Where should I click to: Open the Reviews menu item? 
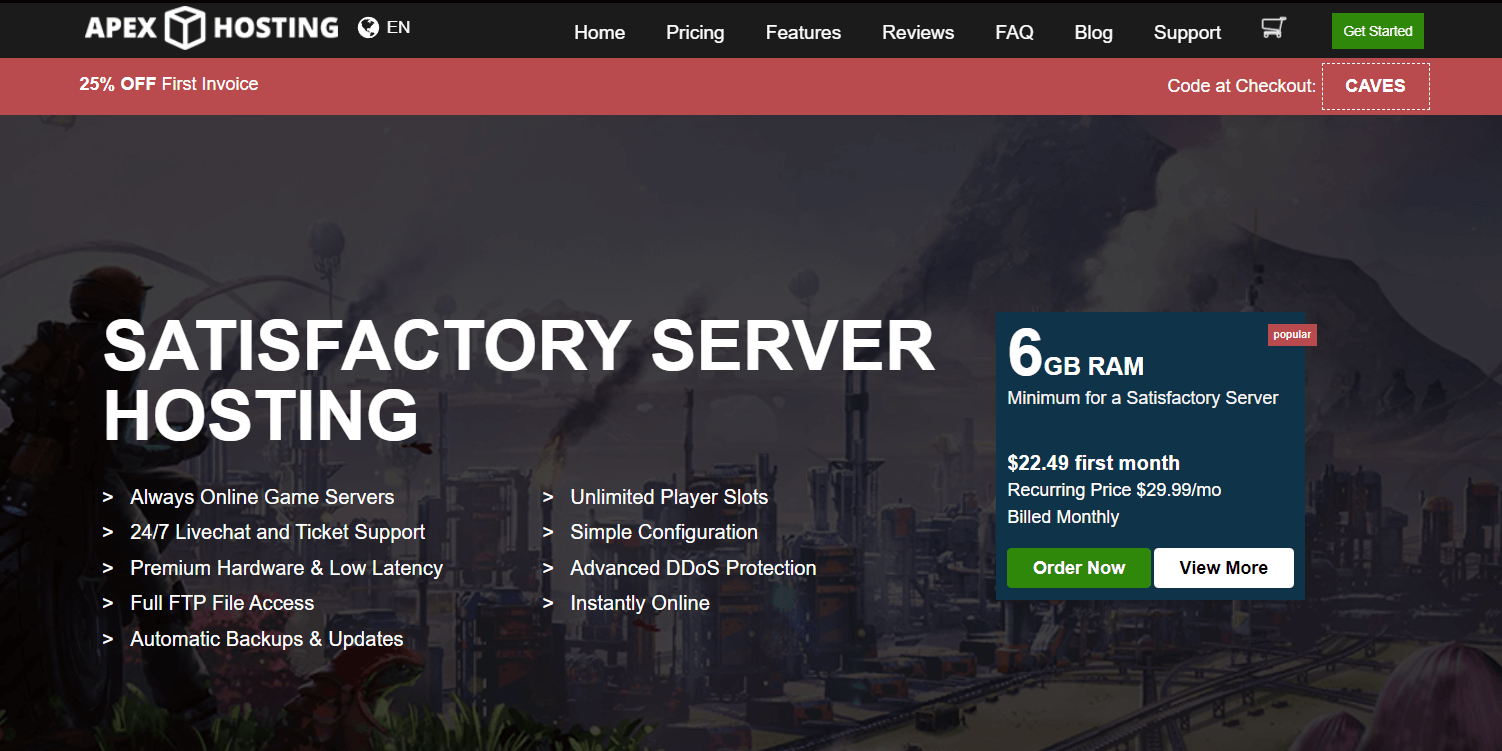tap(918, 32)
